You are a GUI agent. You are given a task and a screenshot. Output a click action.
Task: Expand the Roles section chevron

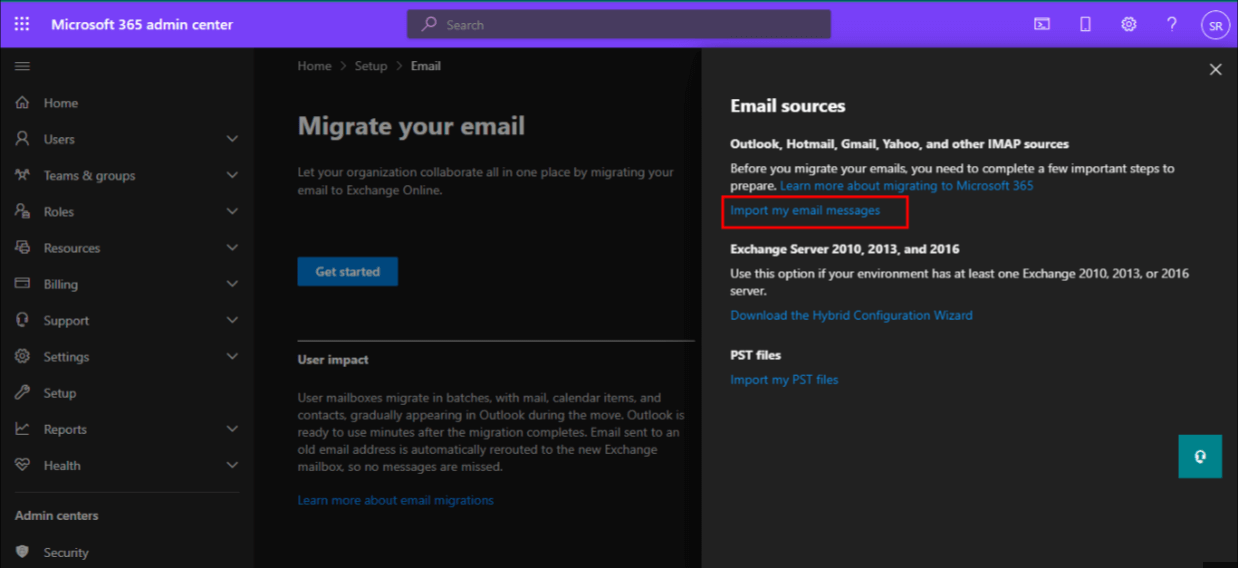tap(232, 211)
